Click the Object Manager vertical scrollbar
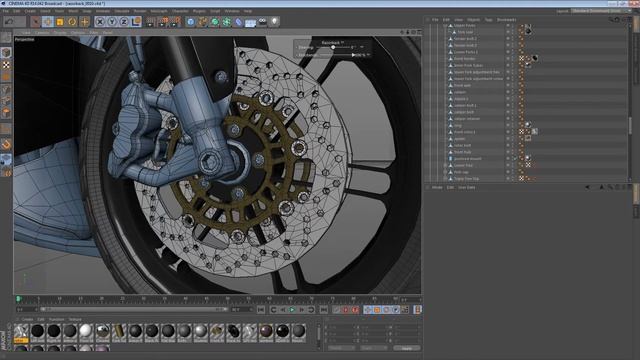 click(x=630, y=125)
